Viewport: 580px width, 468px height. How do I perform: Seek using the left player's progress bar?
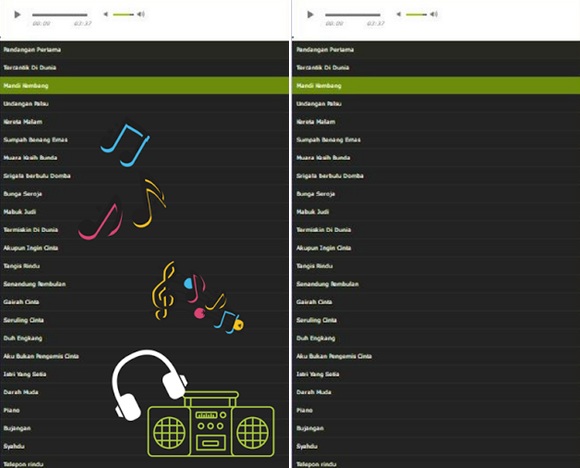pos(60,15)
